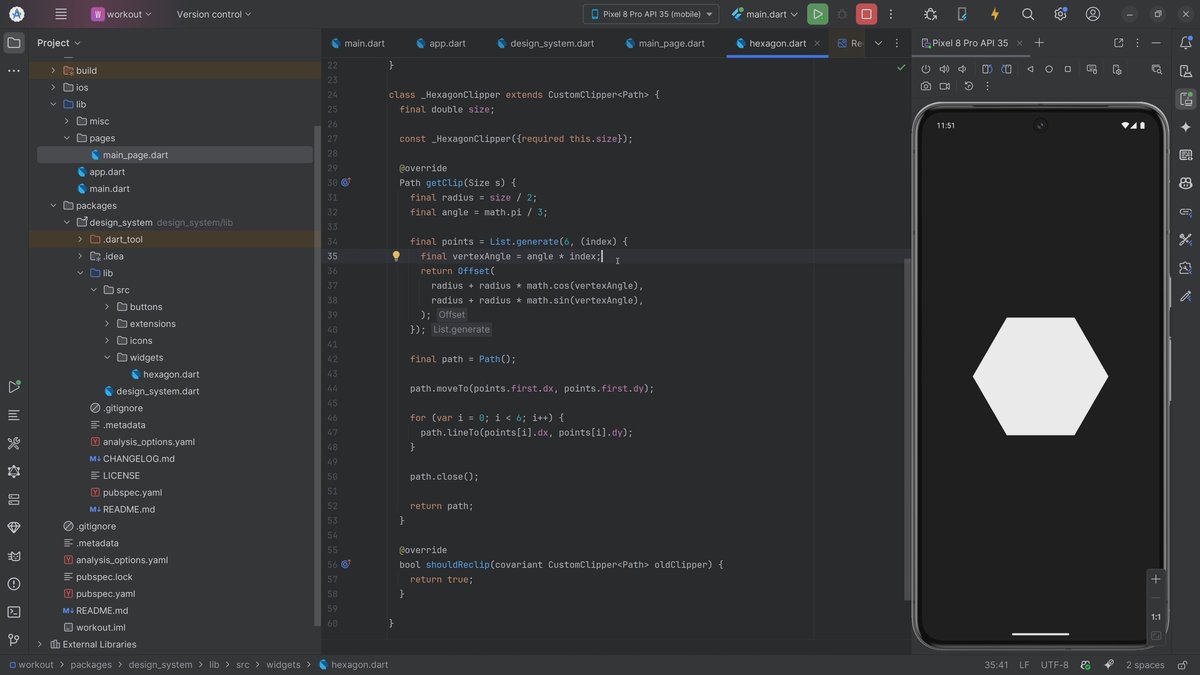Screen dimensions: 1200x675
Task: Click the code intention light bulb
Action: [x=396, y=256]
